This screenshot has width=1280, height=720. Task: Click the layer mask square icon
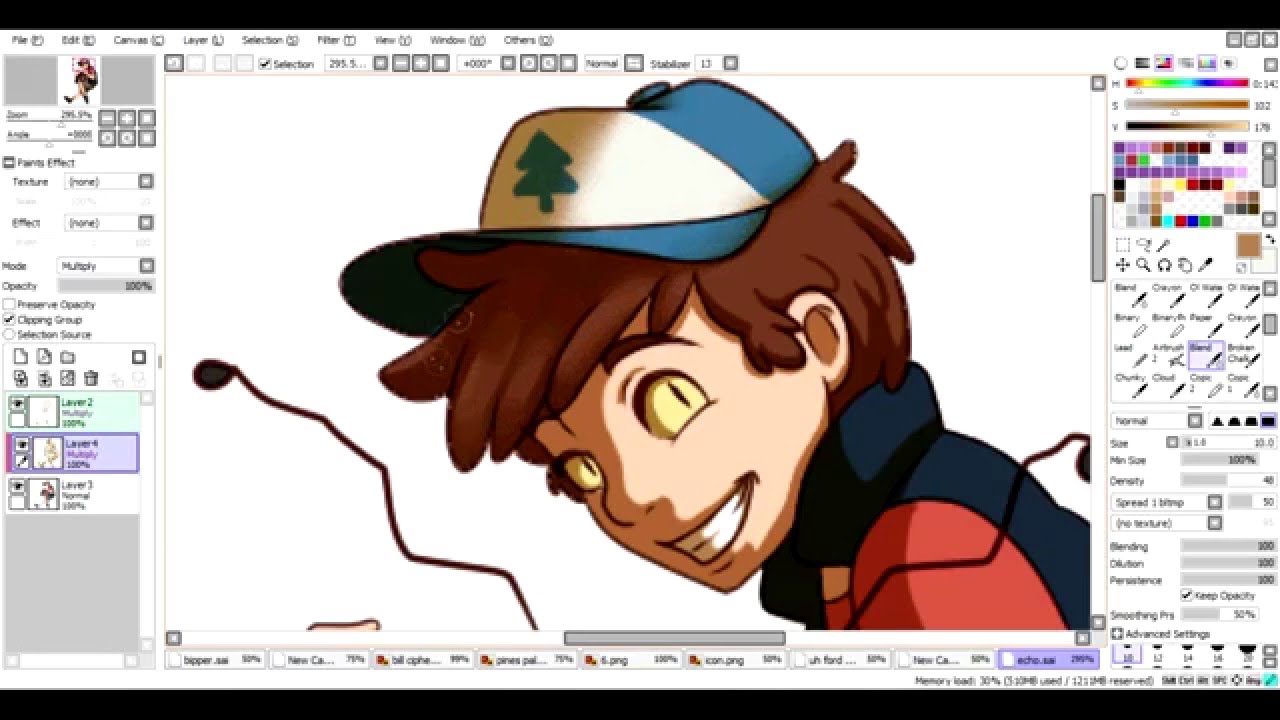pyautogui.click(x=139, y=357)
